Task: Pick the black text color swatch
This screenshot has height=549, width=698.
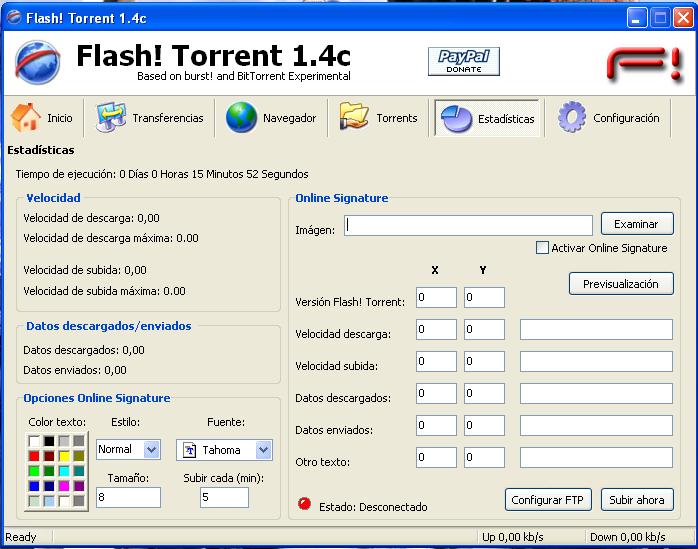Action: [x=49, y=441]
